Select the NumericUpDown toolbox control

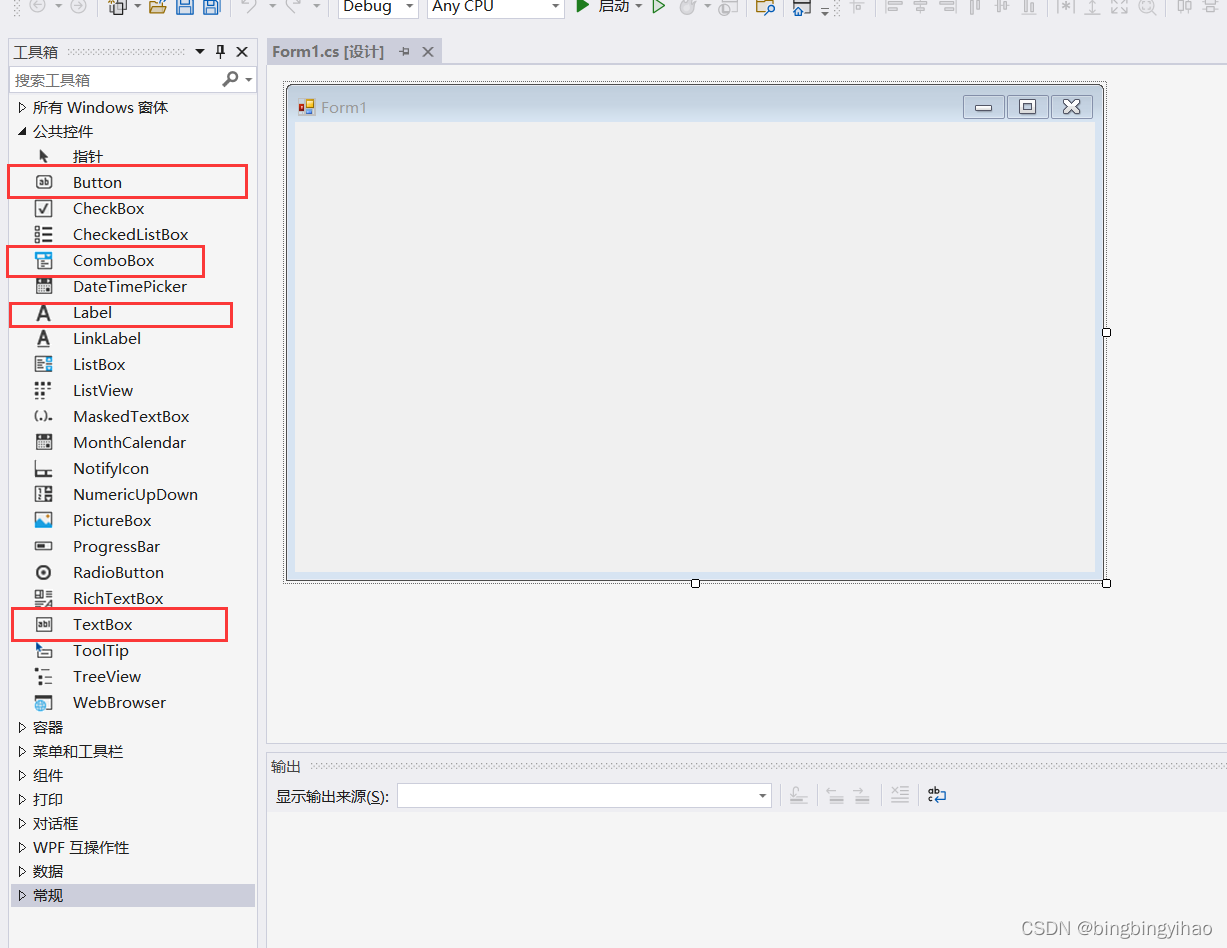pos(131,494)
